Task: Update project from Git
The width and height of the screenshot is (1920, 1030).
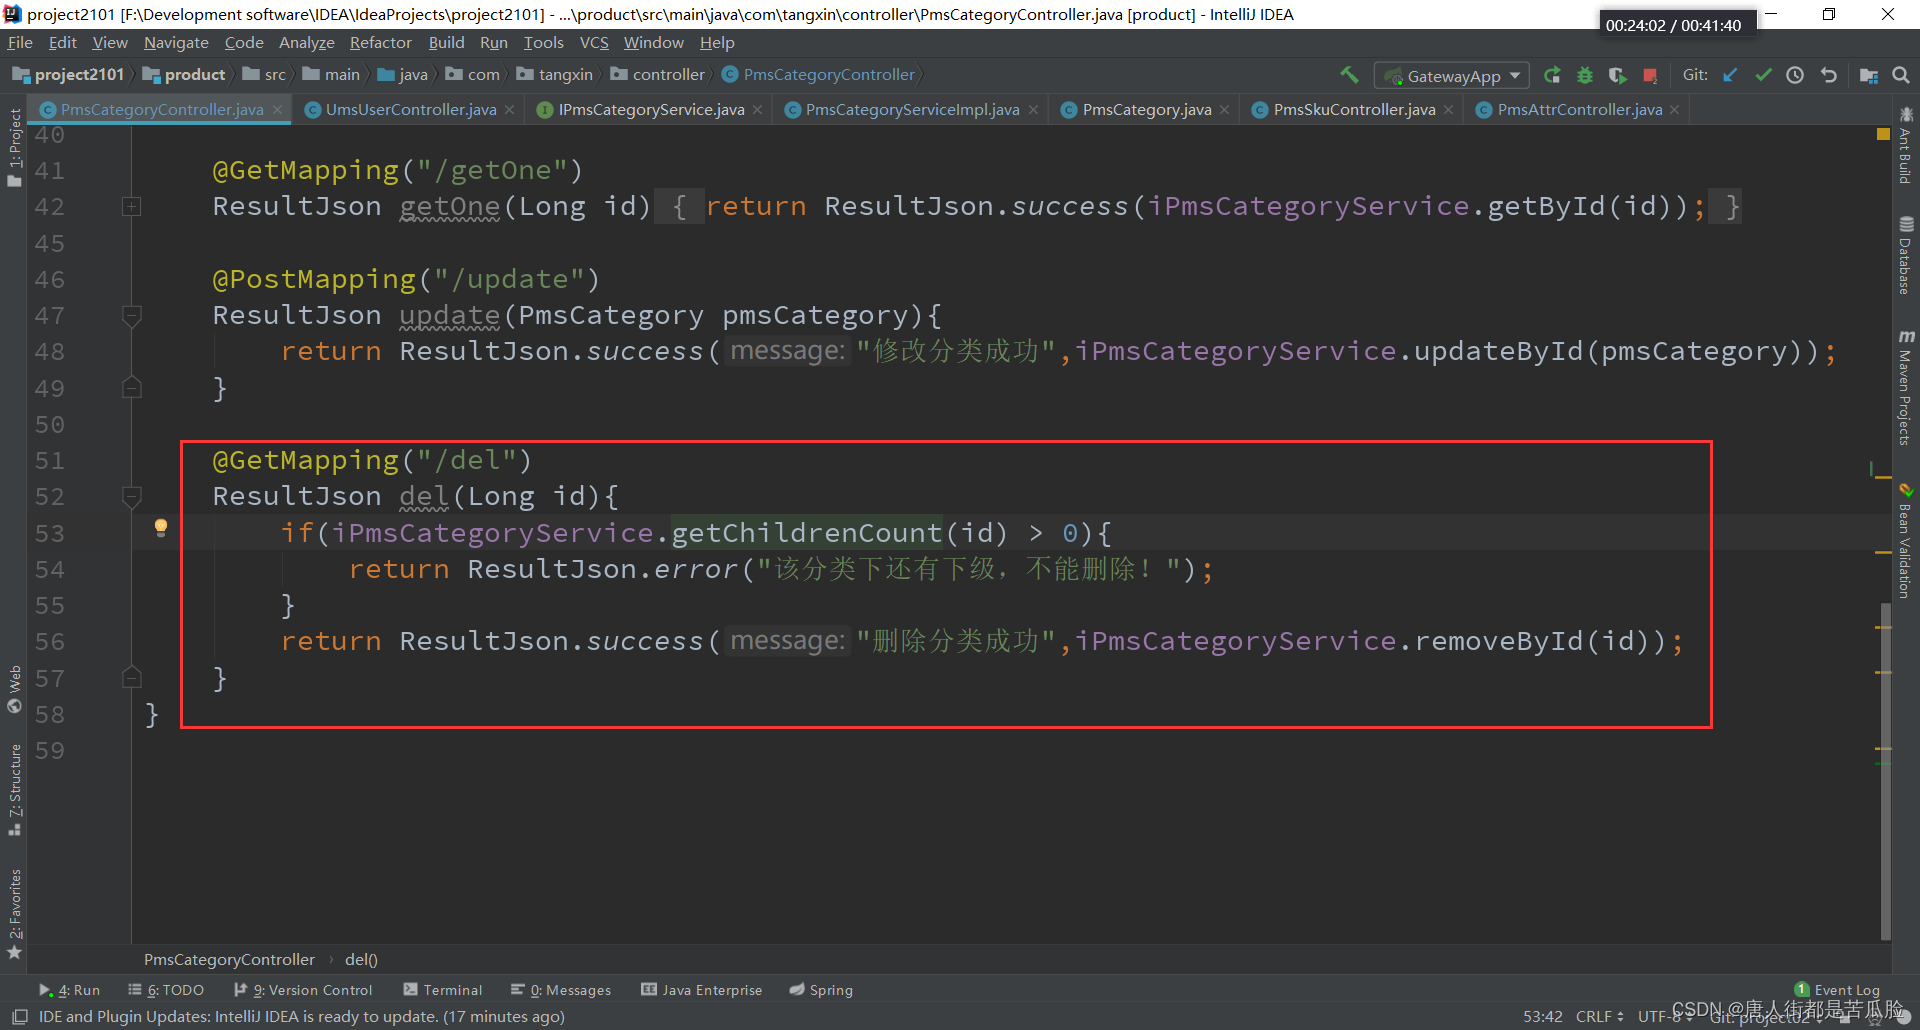Action: coord(1730,75)
